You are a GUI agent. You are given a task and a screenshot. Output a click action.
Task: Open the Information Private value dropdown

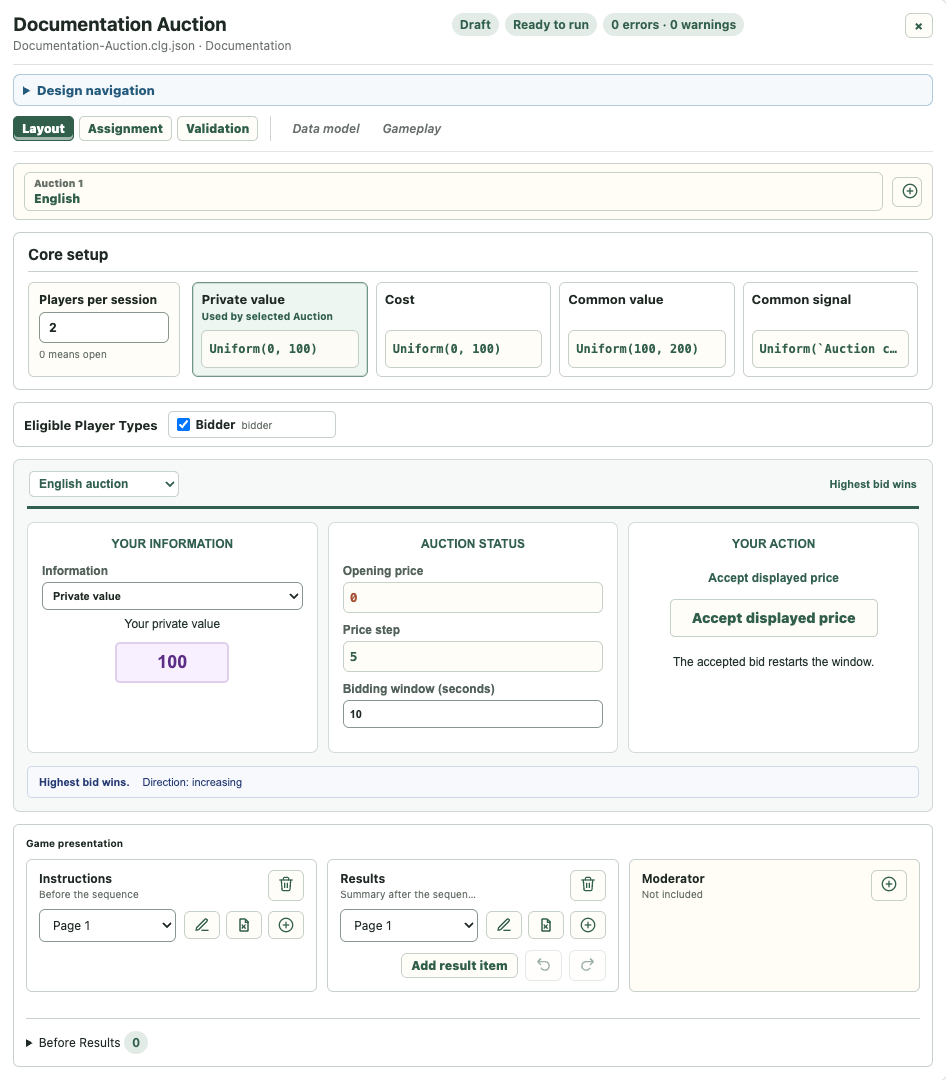pyautogui.click(x=172, y=596)
